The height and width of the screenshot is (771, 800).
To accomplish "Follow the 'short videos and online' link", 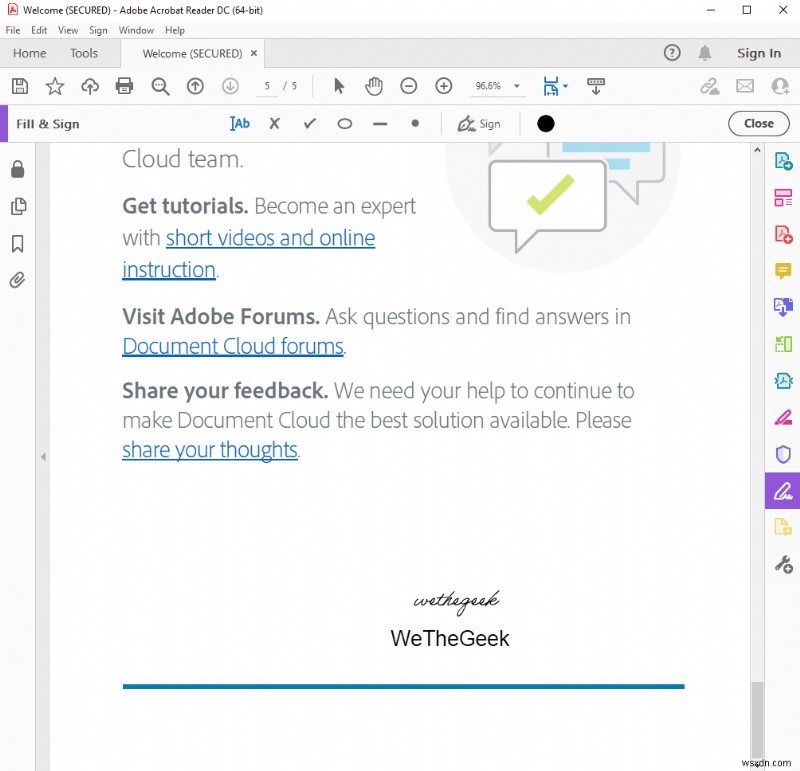I will (x=270, y=238).
